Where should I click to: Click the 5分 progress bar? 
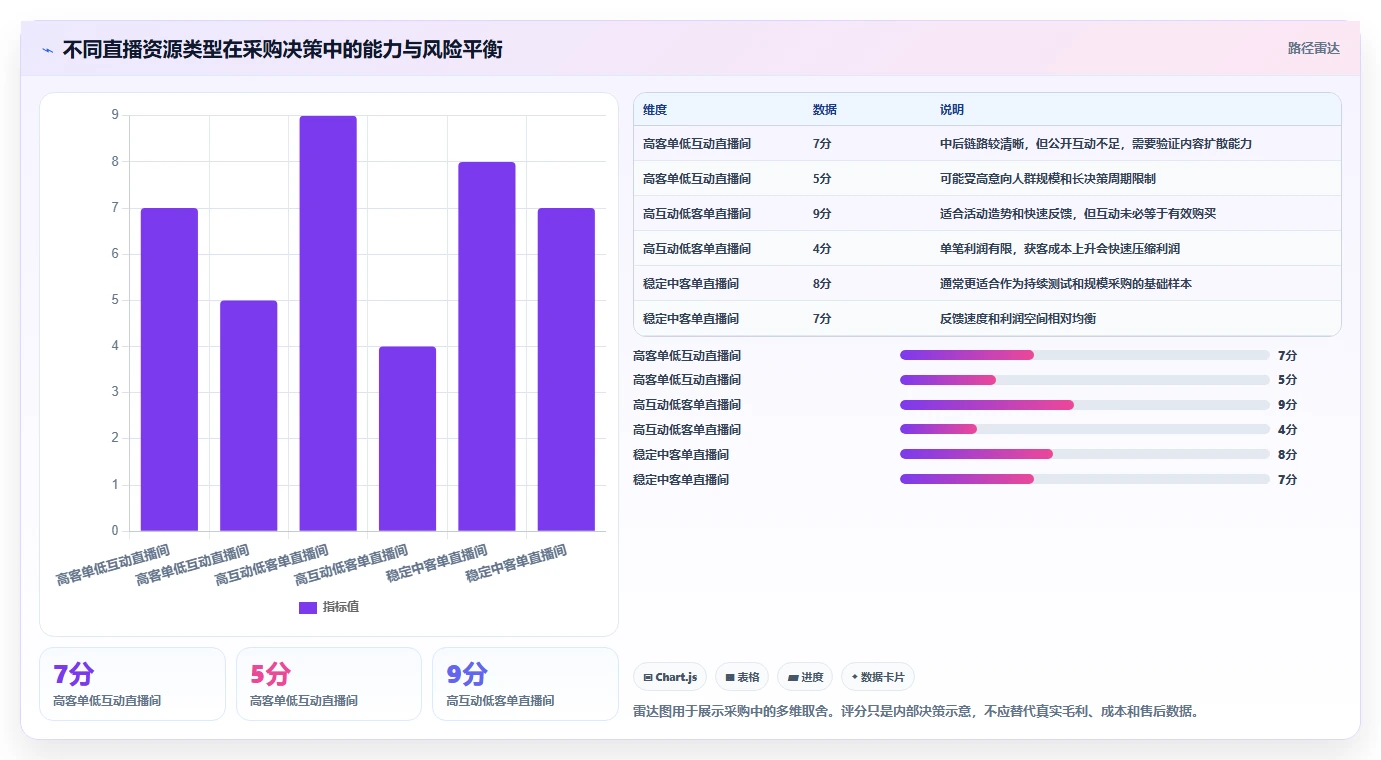click(1085, 380)
